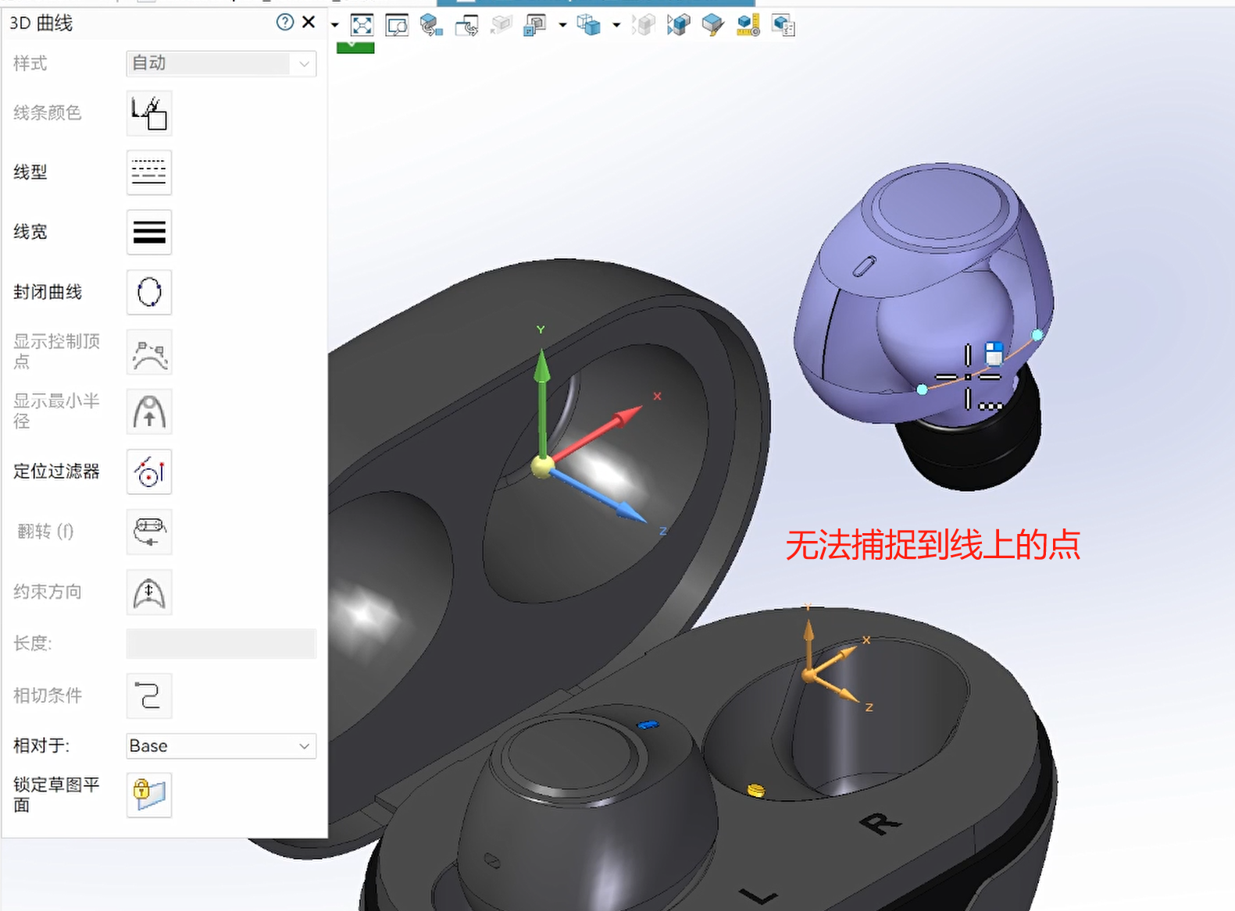Open the style (样式) dropdown
This screenshot has height=911, width=1235.
221,64
